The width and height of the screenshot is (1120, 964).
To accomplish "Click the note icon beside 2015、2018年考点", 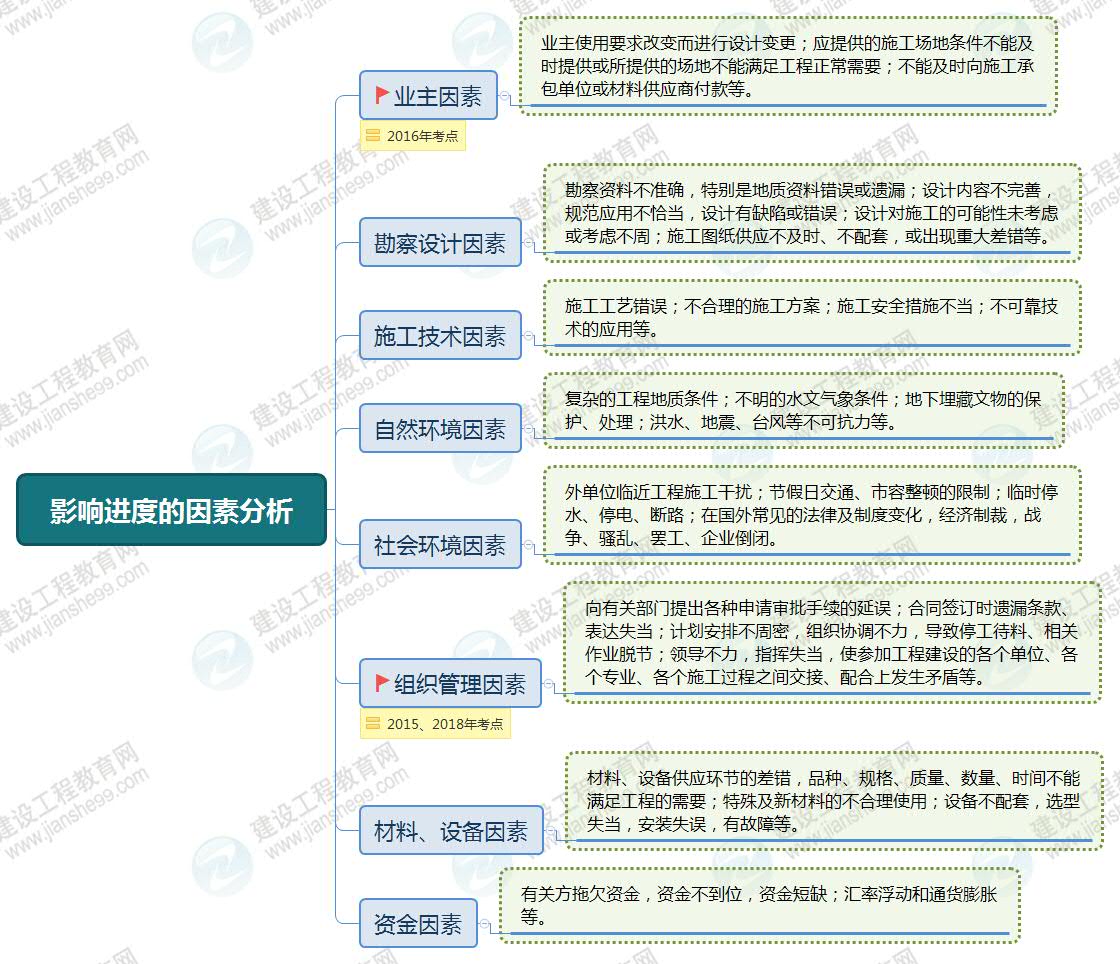I will (x=373, y=724).
